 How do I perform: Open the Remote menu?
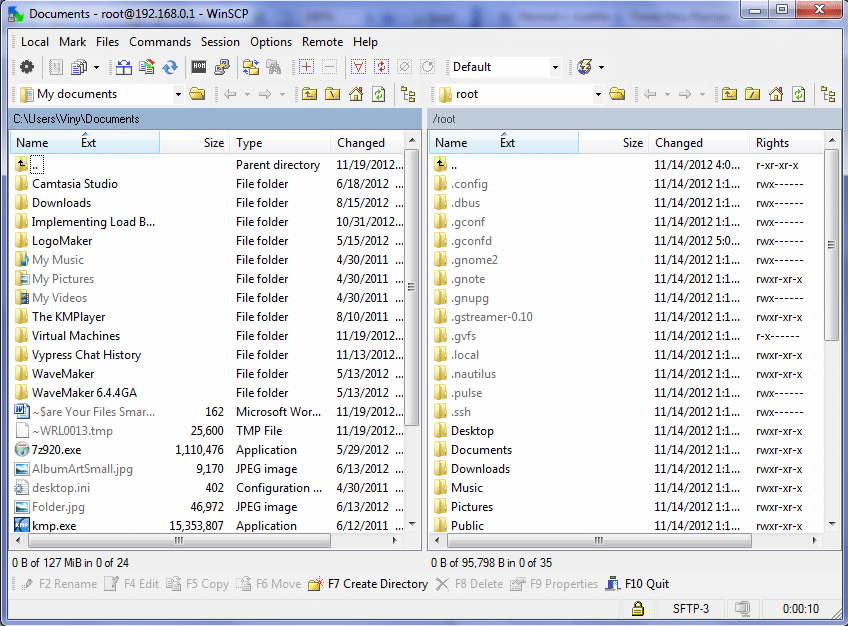pos(322,42)
